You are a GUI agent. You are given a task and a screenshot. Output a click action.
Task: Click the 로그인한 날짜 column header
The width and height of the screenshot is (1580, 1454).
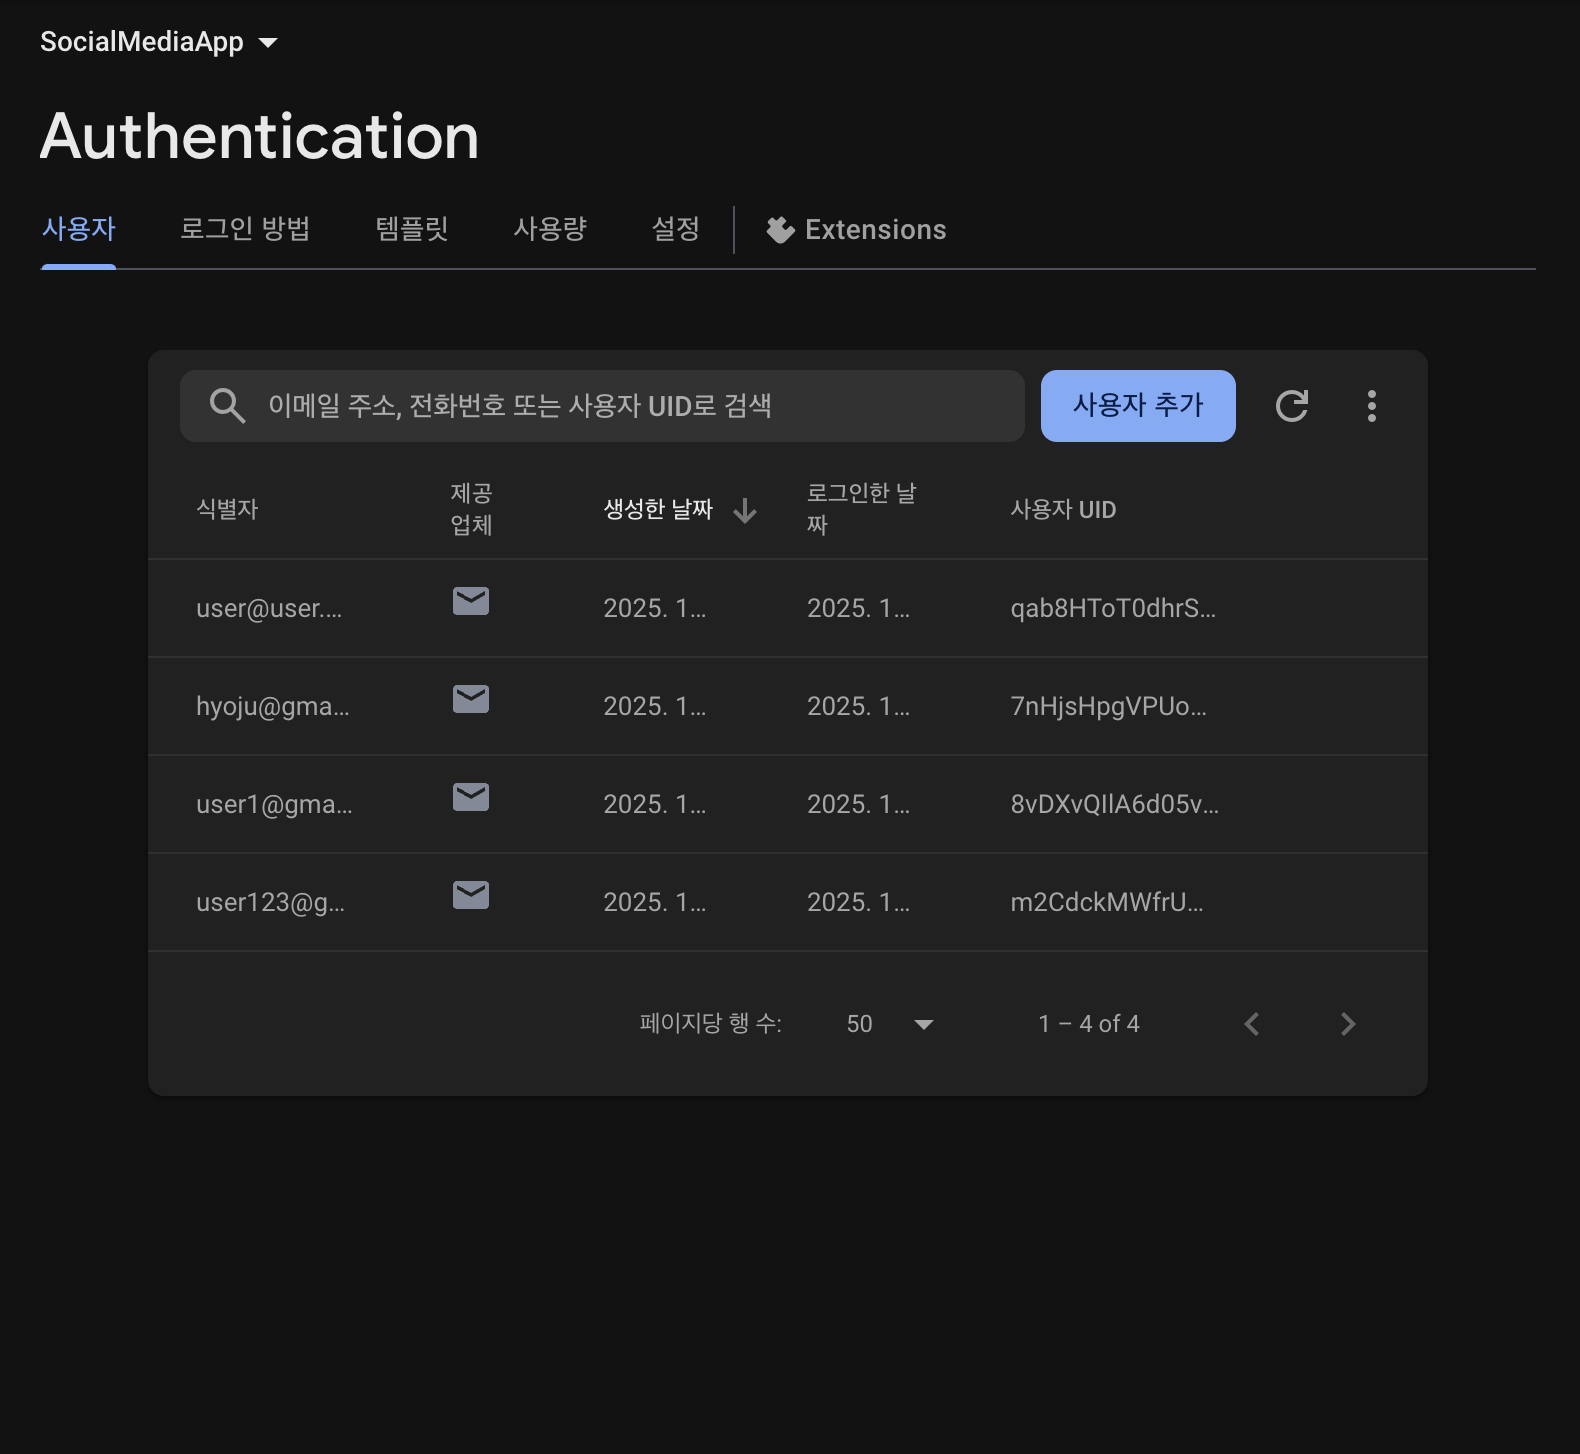[x=861, y=509]
